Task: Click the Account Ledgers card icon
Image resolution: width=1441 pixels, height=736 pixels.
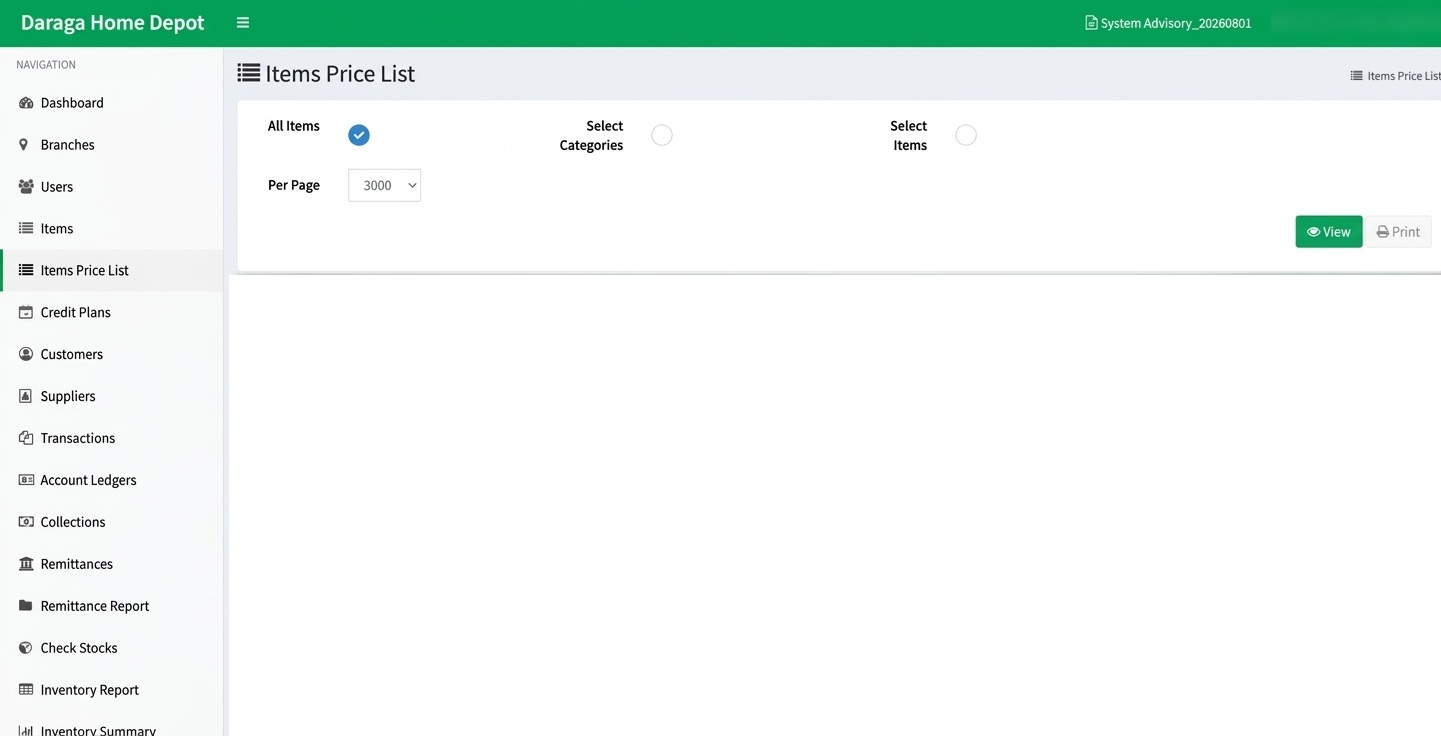Action: tap(26, 481)
